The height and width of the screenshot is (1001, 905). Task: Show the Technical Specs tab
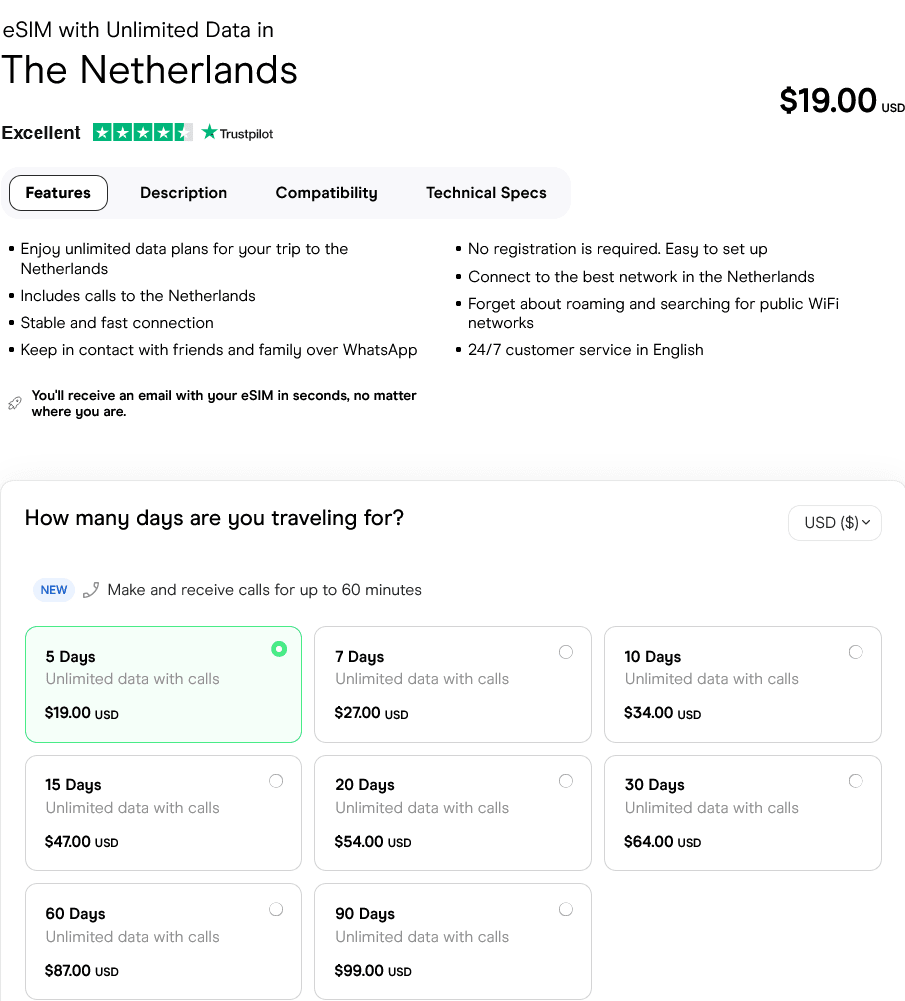pos(486,193)
